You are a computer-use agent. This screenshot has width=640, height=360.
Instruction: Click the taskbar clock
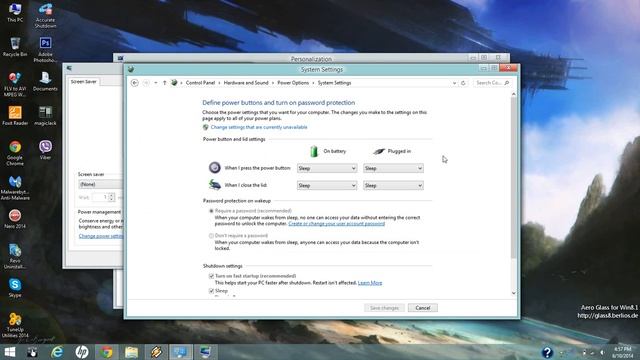(x=623, y=352)
